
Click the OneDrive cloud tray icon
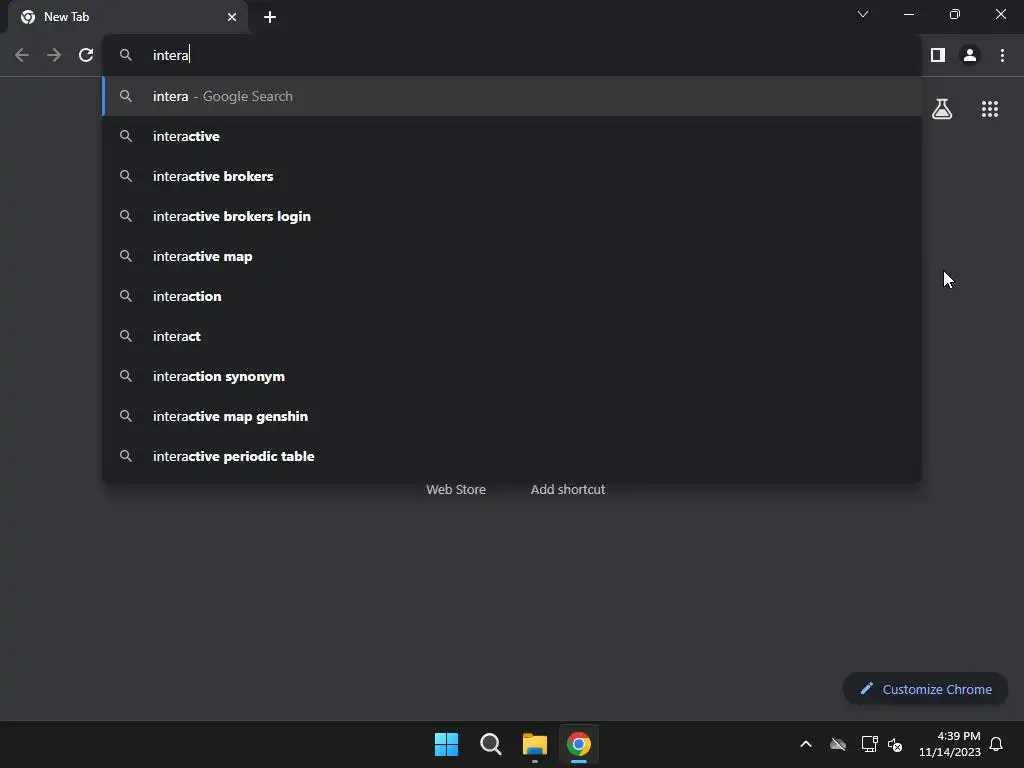click(x=838, y=744)
